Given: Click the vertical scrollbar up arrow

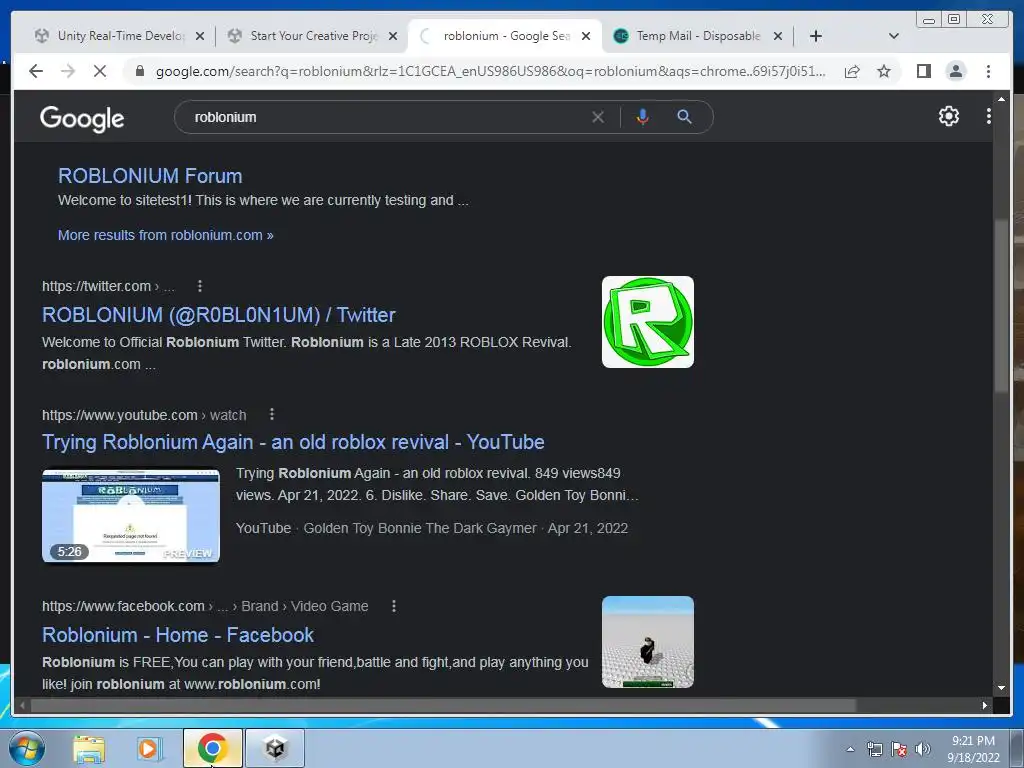Looking at the screenshot, I should tap(1001, 99).
